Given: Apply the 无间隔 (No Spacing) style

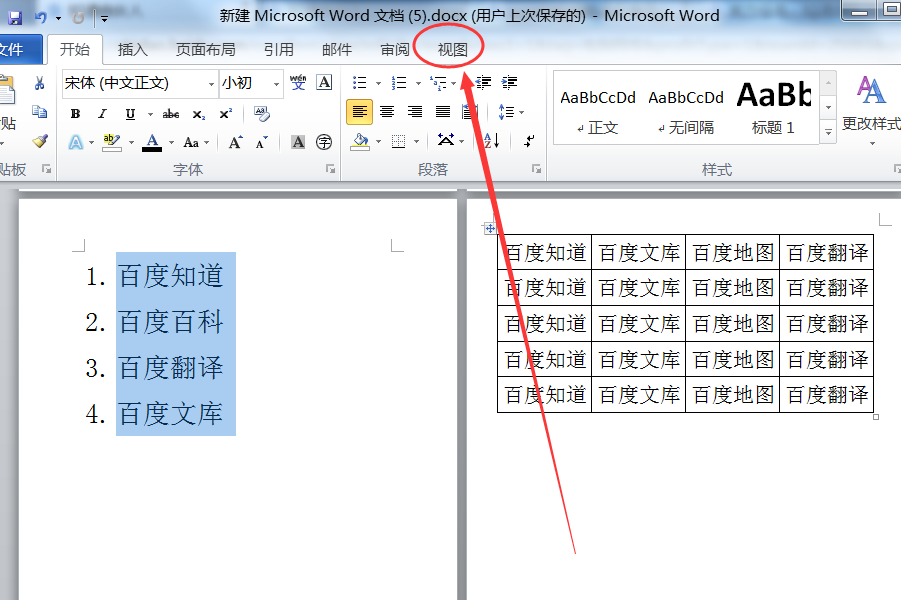Looking at the screenshot, I should (686, 109).
